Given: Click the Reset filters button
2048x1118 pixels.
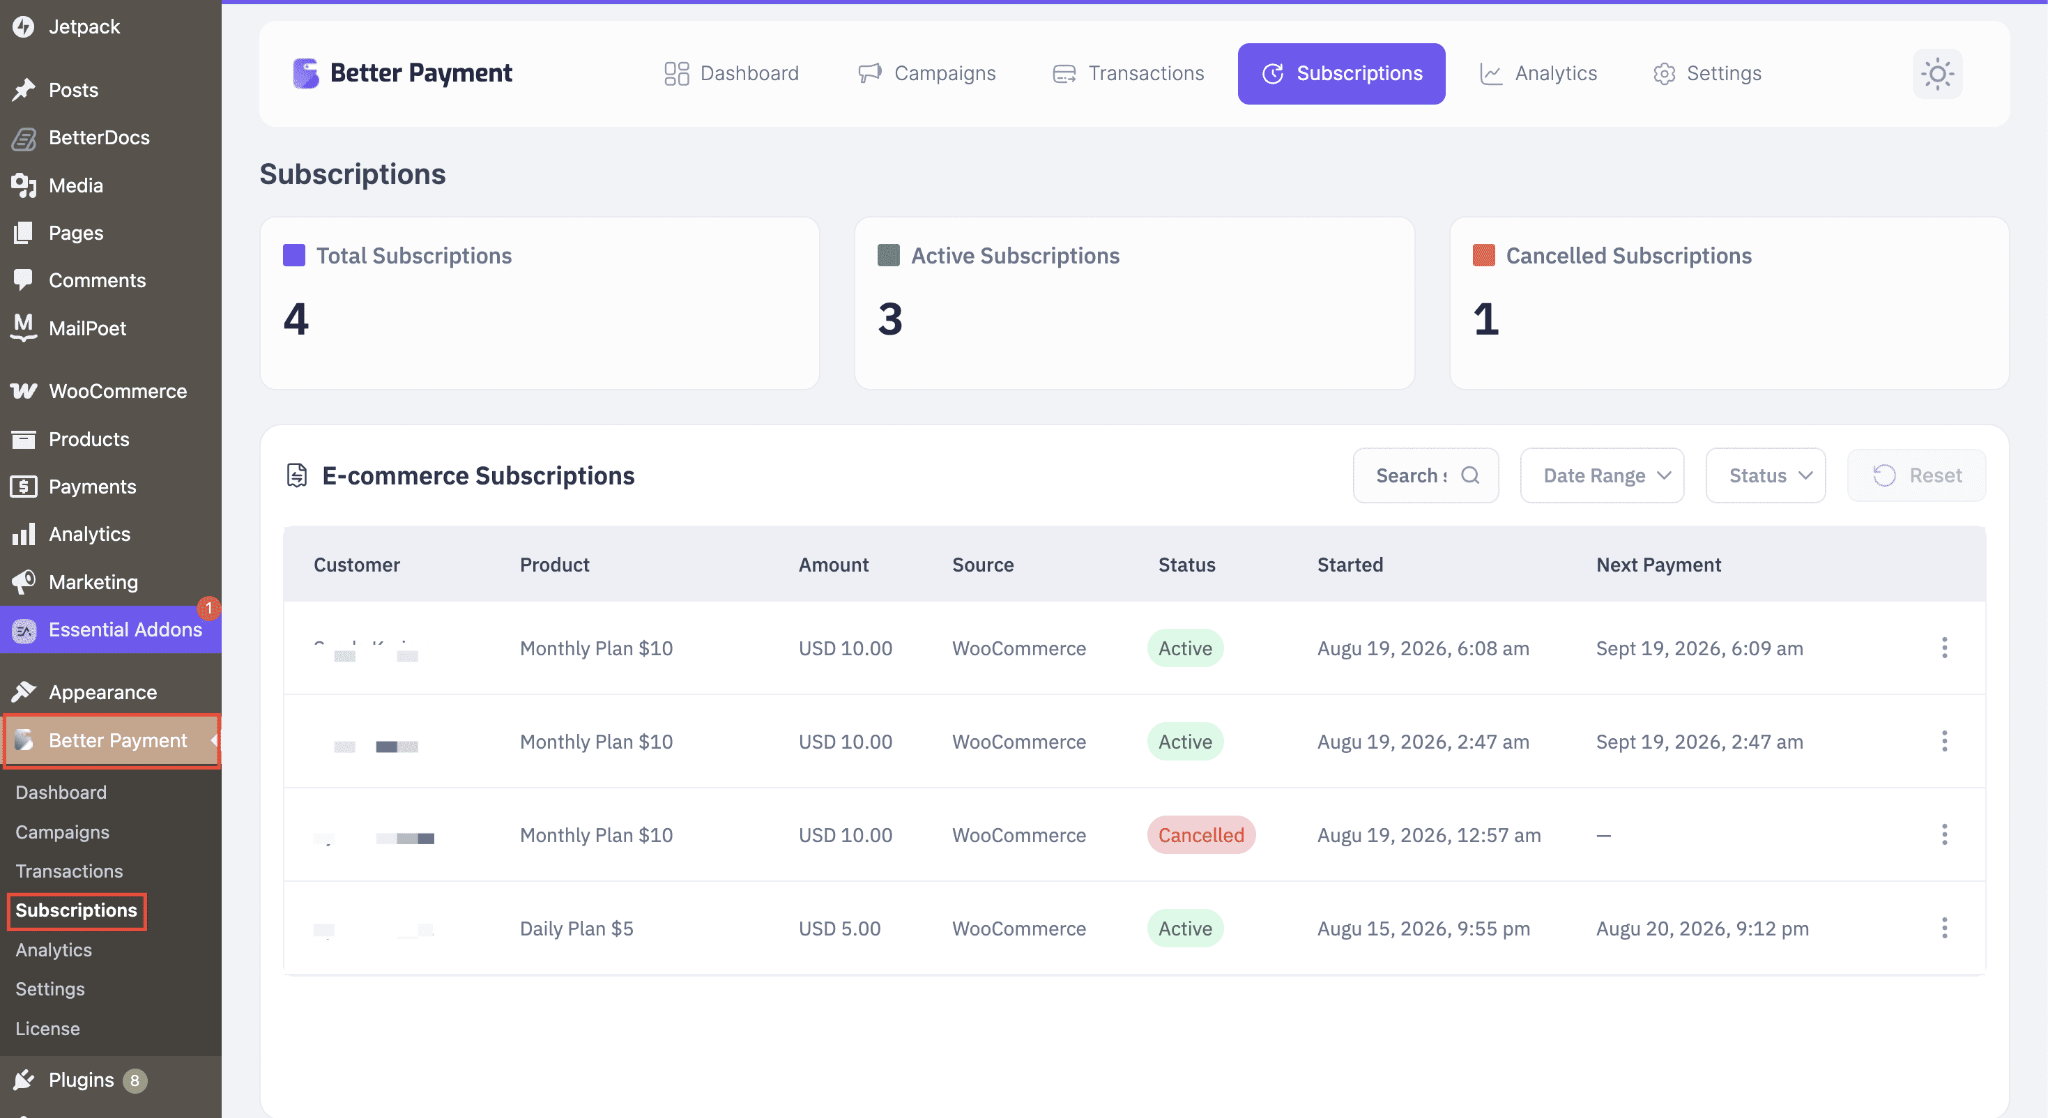Looking at the screenshot, I should pos(1917,476).
